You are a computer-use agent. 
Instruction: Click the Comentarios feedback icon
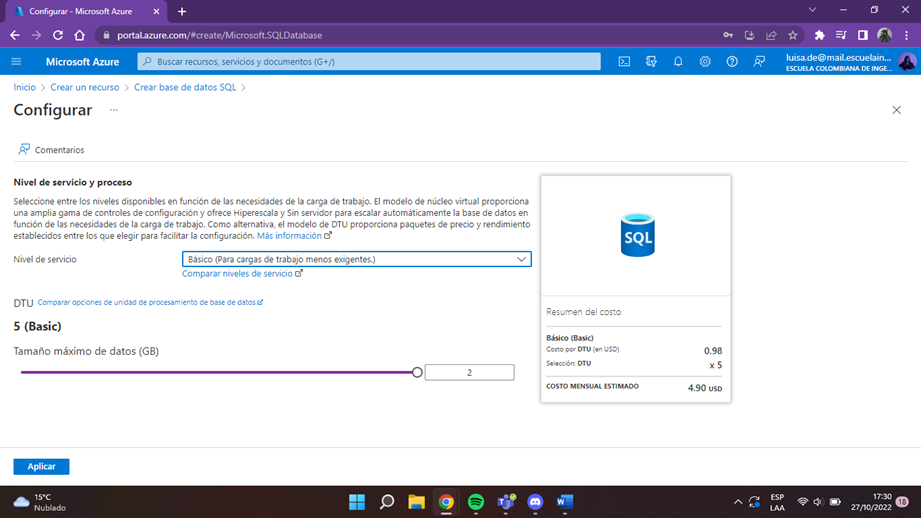[24, 149]
